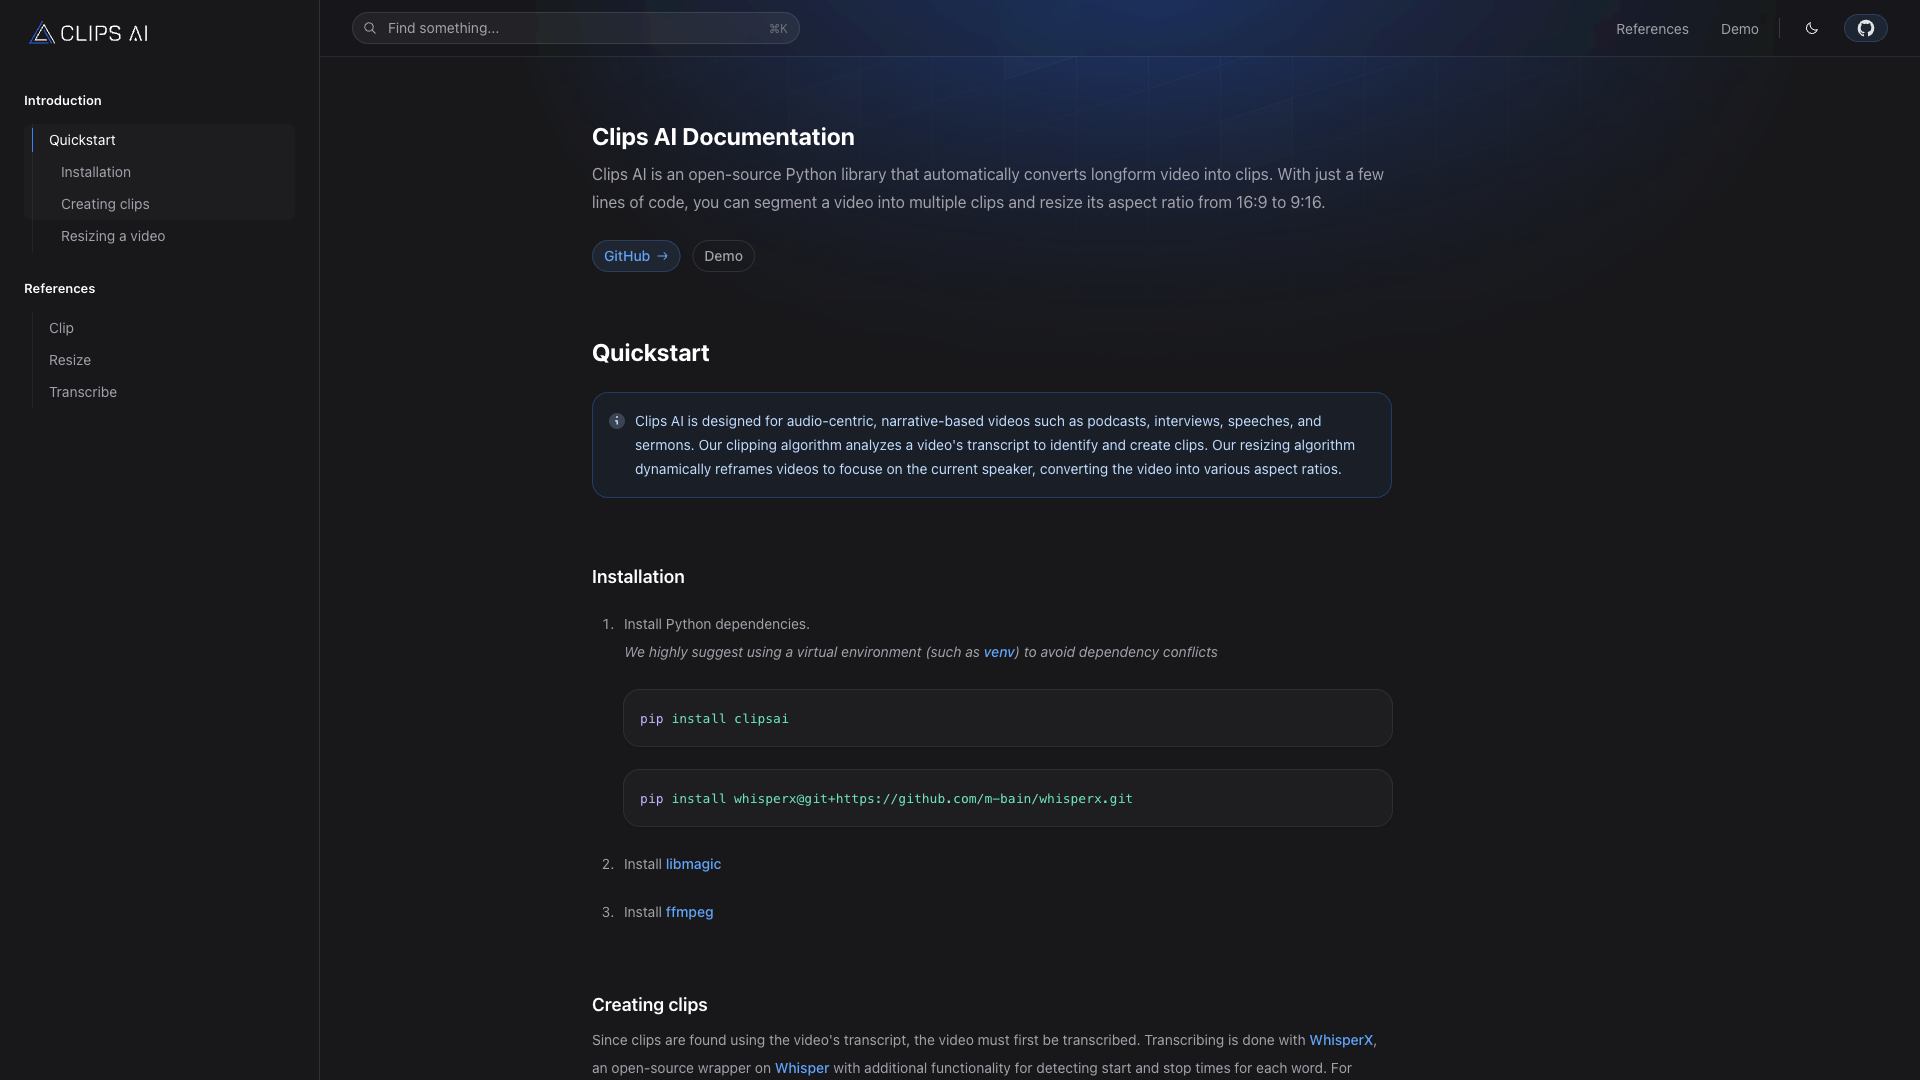Click the Demo pill button

tap(723, 256)
